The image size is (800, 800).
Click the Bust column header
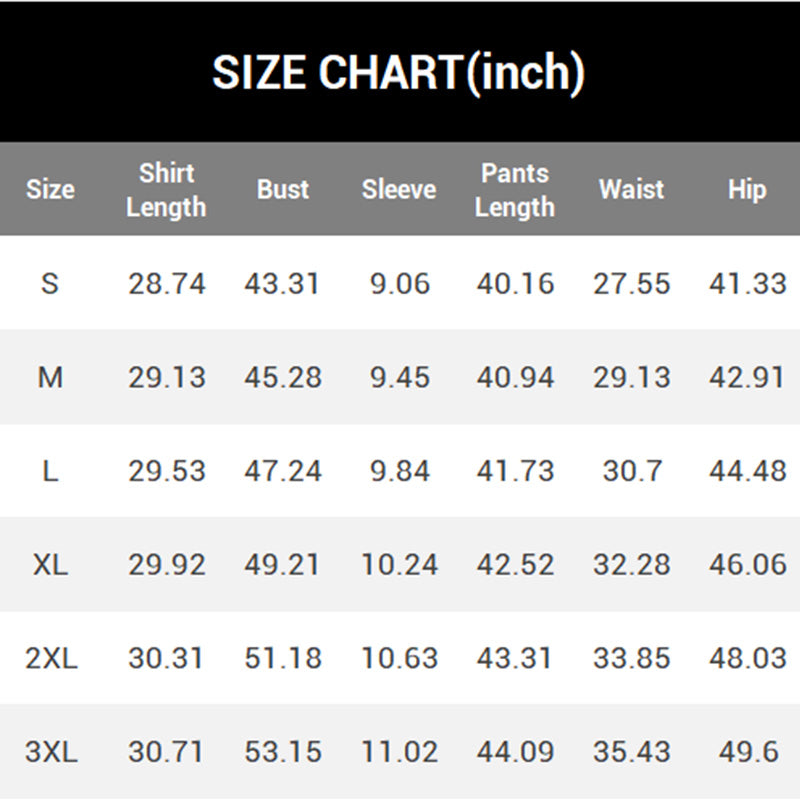pyautogui.click(x=283, y=190)
